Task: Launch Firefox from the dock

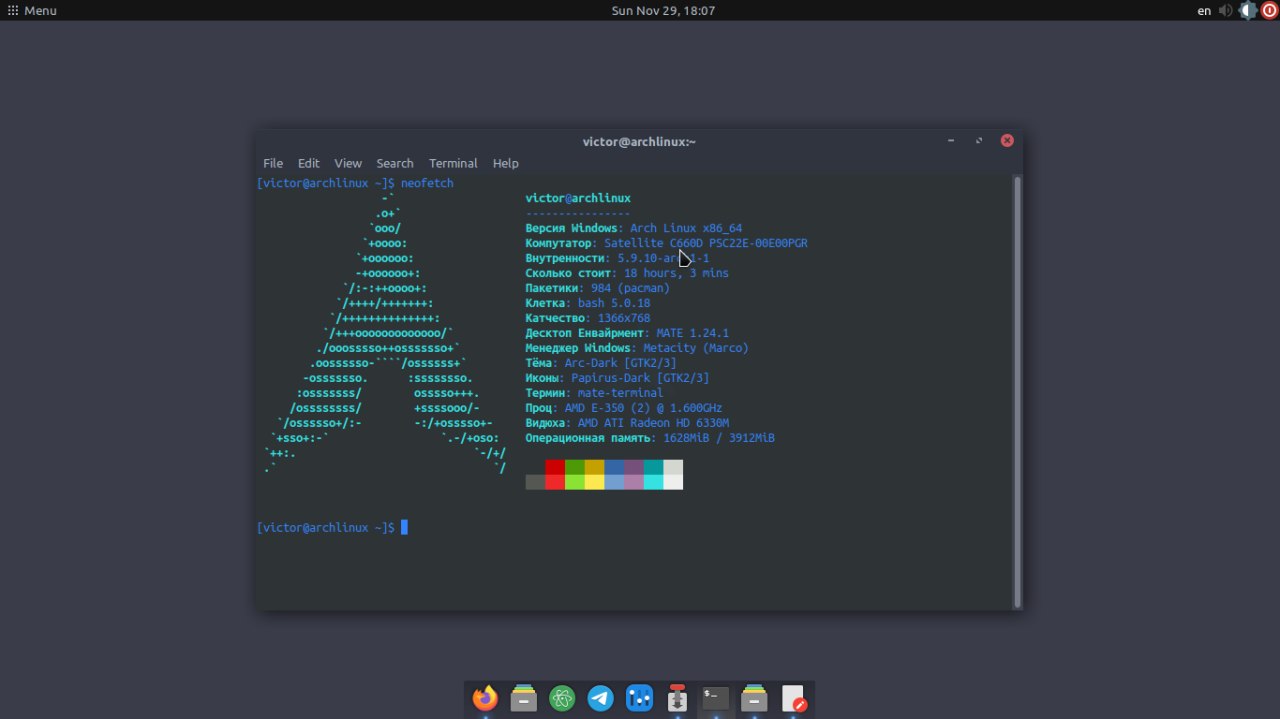Action: pos(485,698)
